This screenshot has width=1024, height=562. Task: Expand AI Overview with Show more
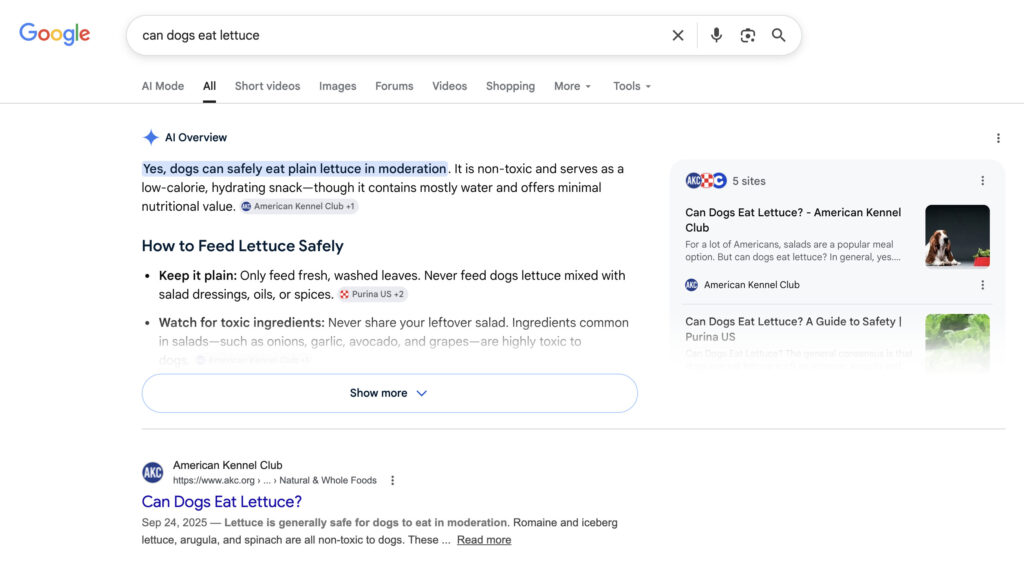[x=390, y=393]
